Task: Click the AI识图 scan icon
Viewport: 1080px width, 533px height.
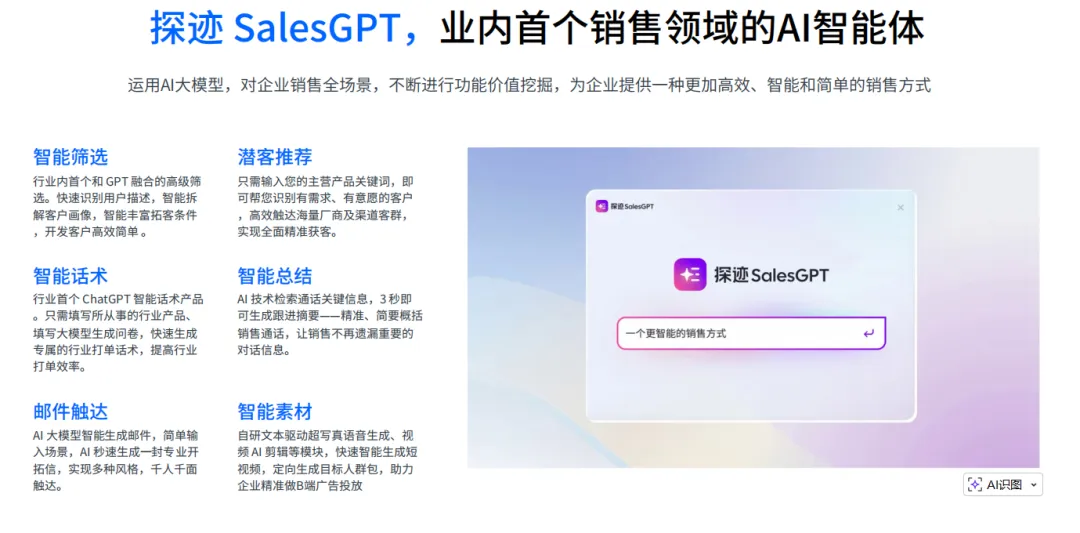Action: pos(975,484)
